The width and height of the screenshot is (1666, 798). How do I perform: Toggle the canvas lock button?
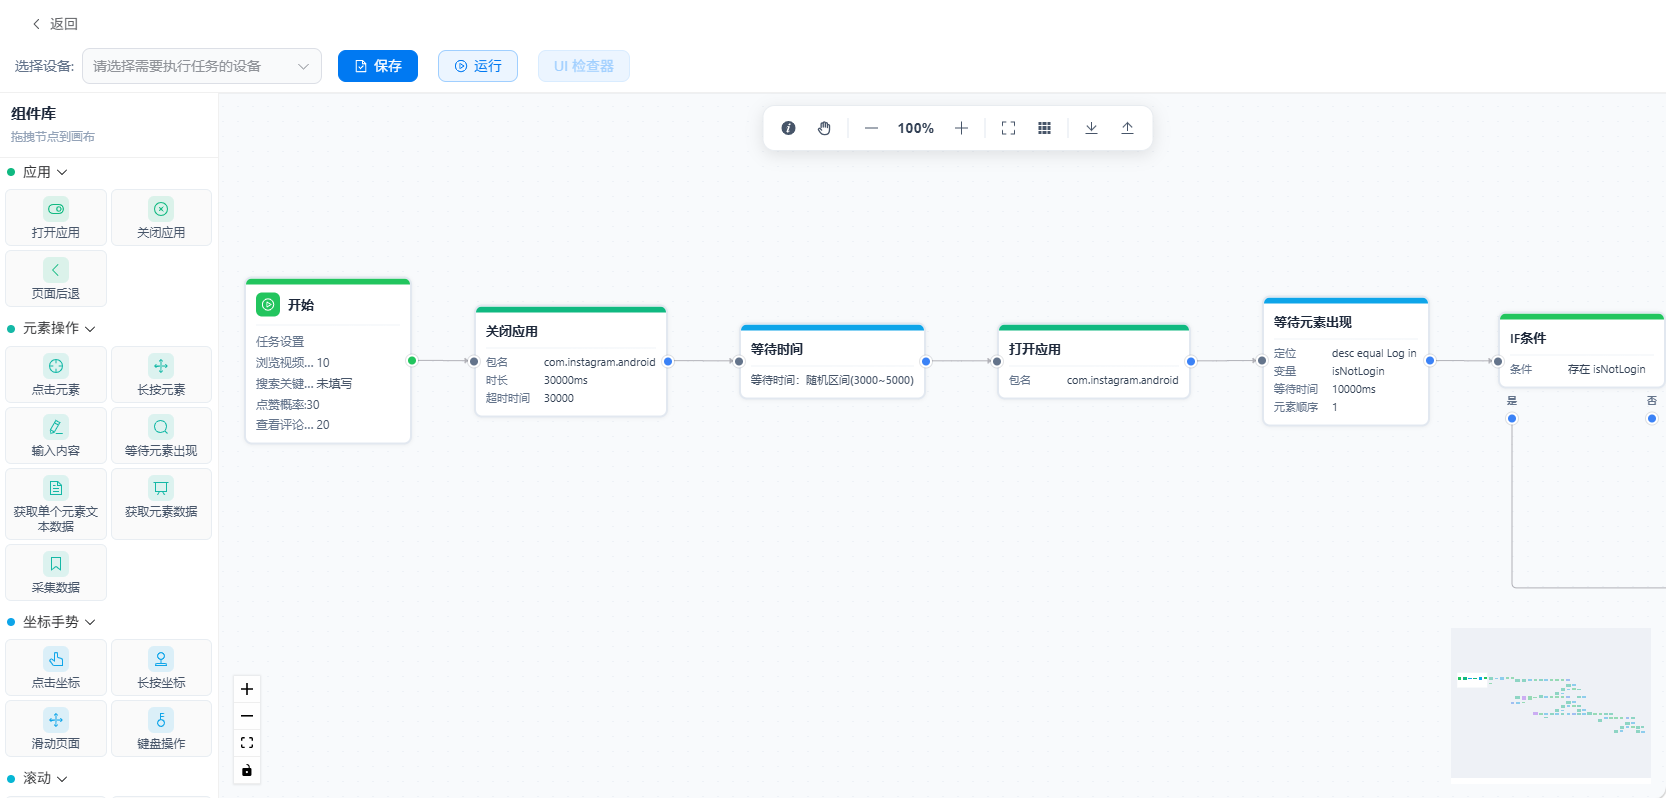tap(247, 770)
